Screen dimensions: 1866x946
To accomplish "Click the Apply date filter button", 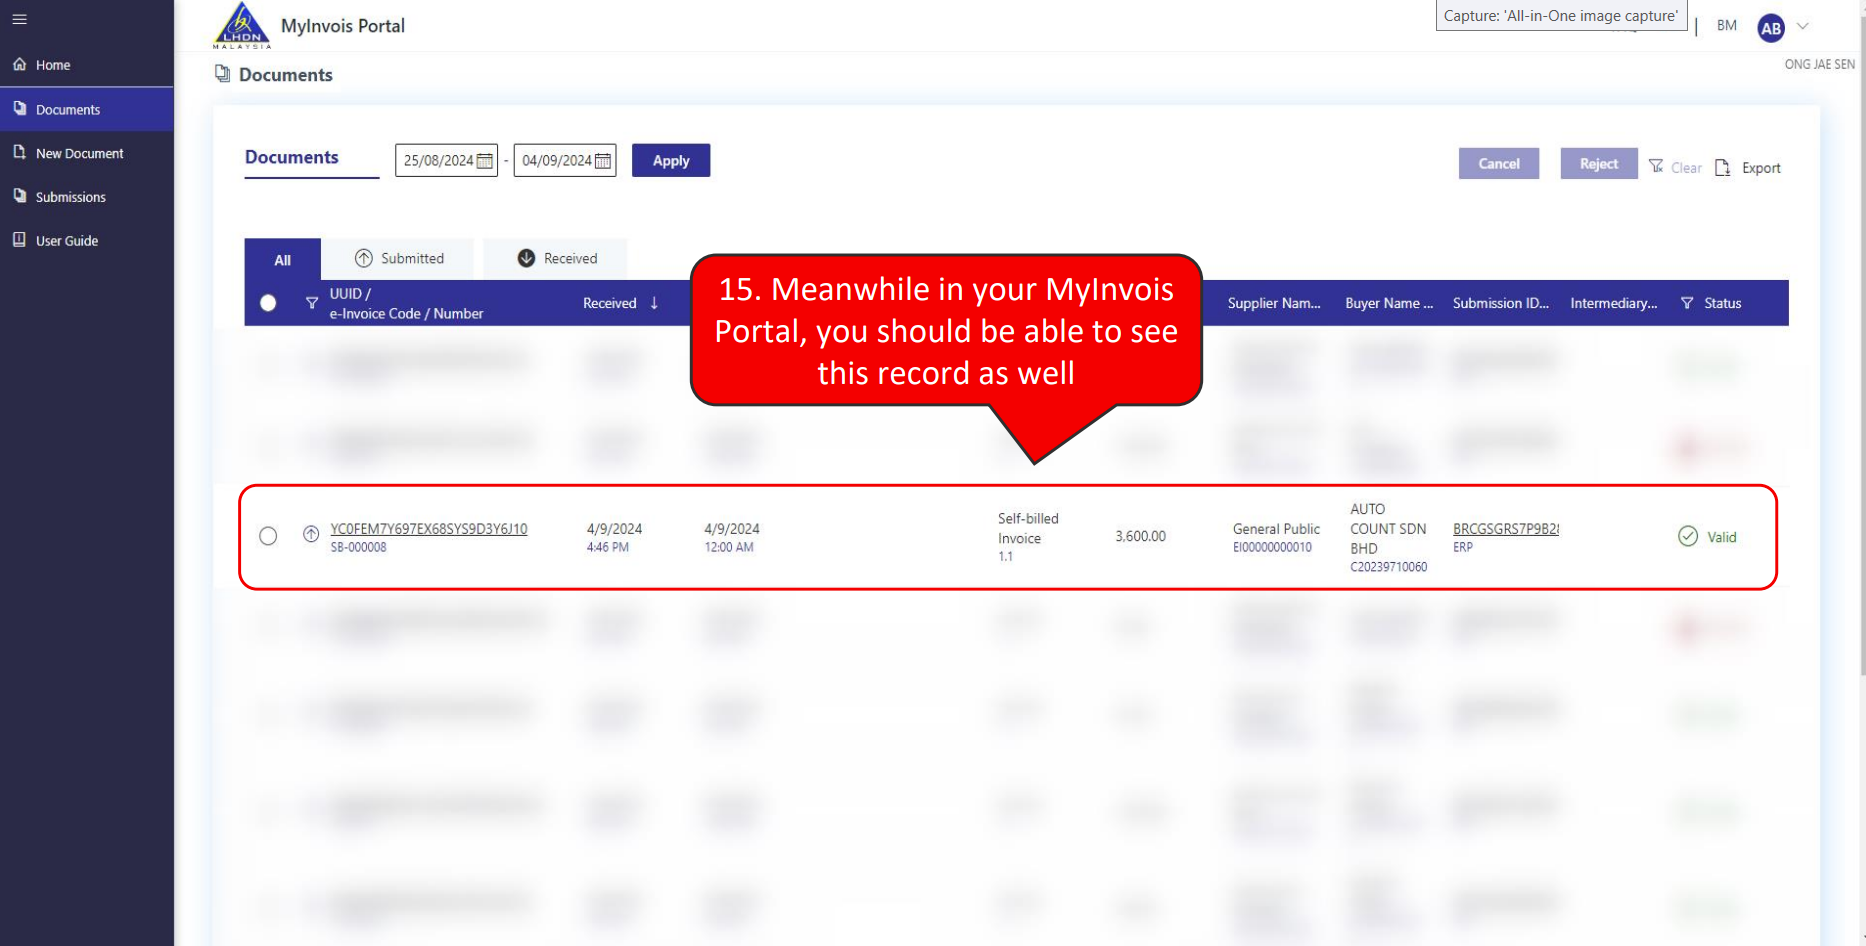I will 671,161.
